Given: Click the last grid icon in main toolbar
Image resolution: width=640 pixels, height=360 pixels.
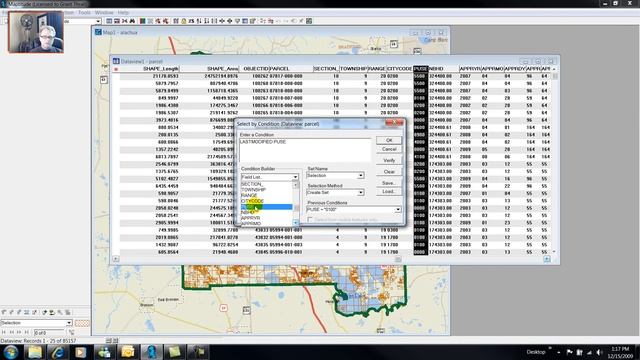Looking at the screenshot, I should pos(309,21).
